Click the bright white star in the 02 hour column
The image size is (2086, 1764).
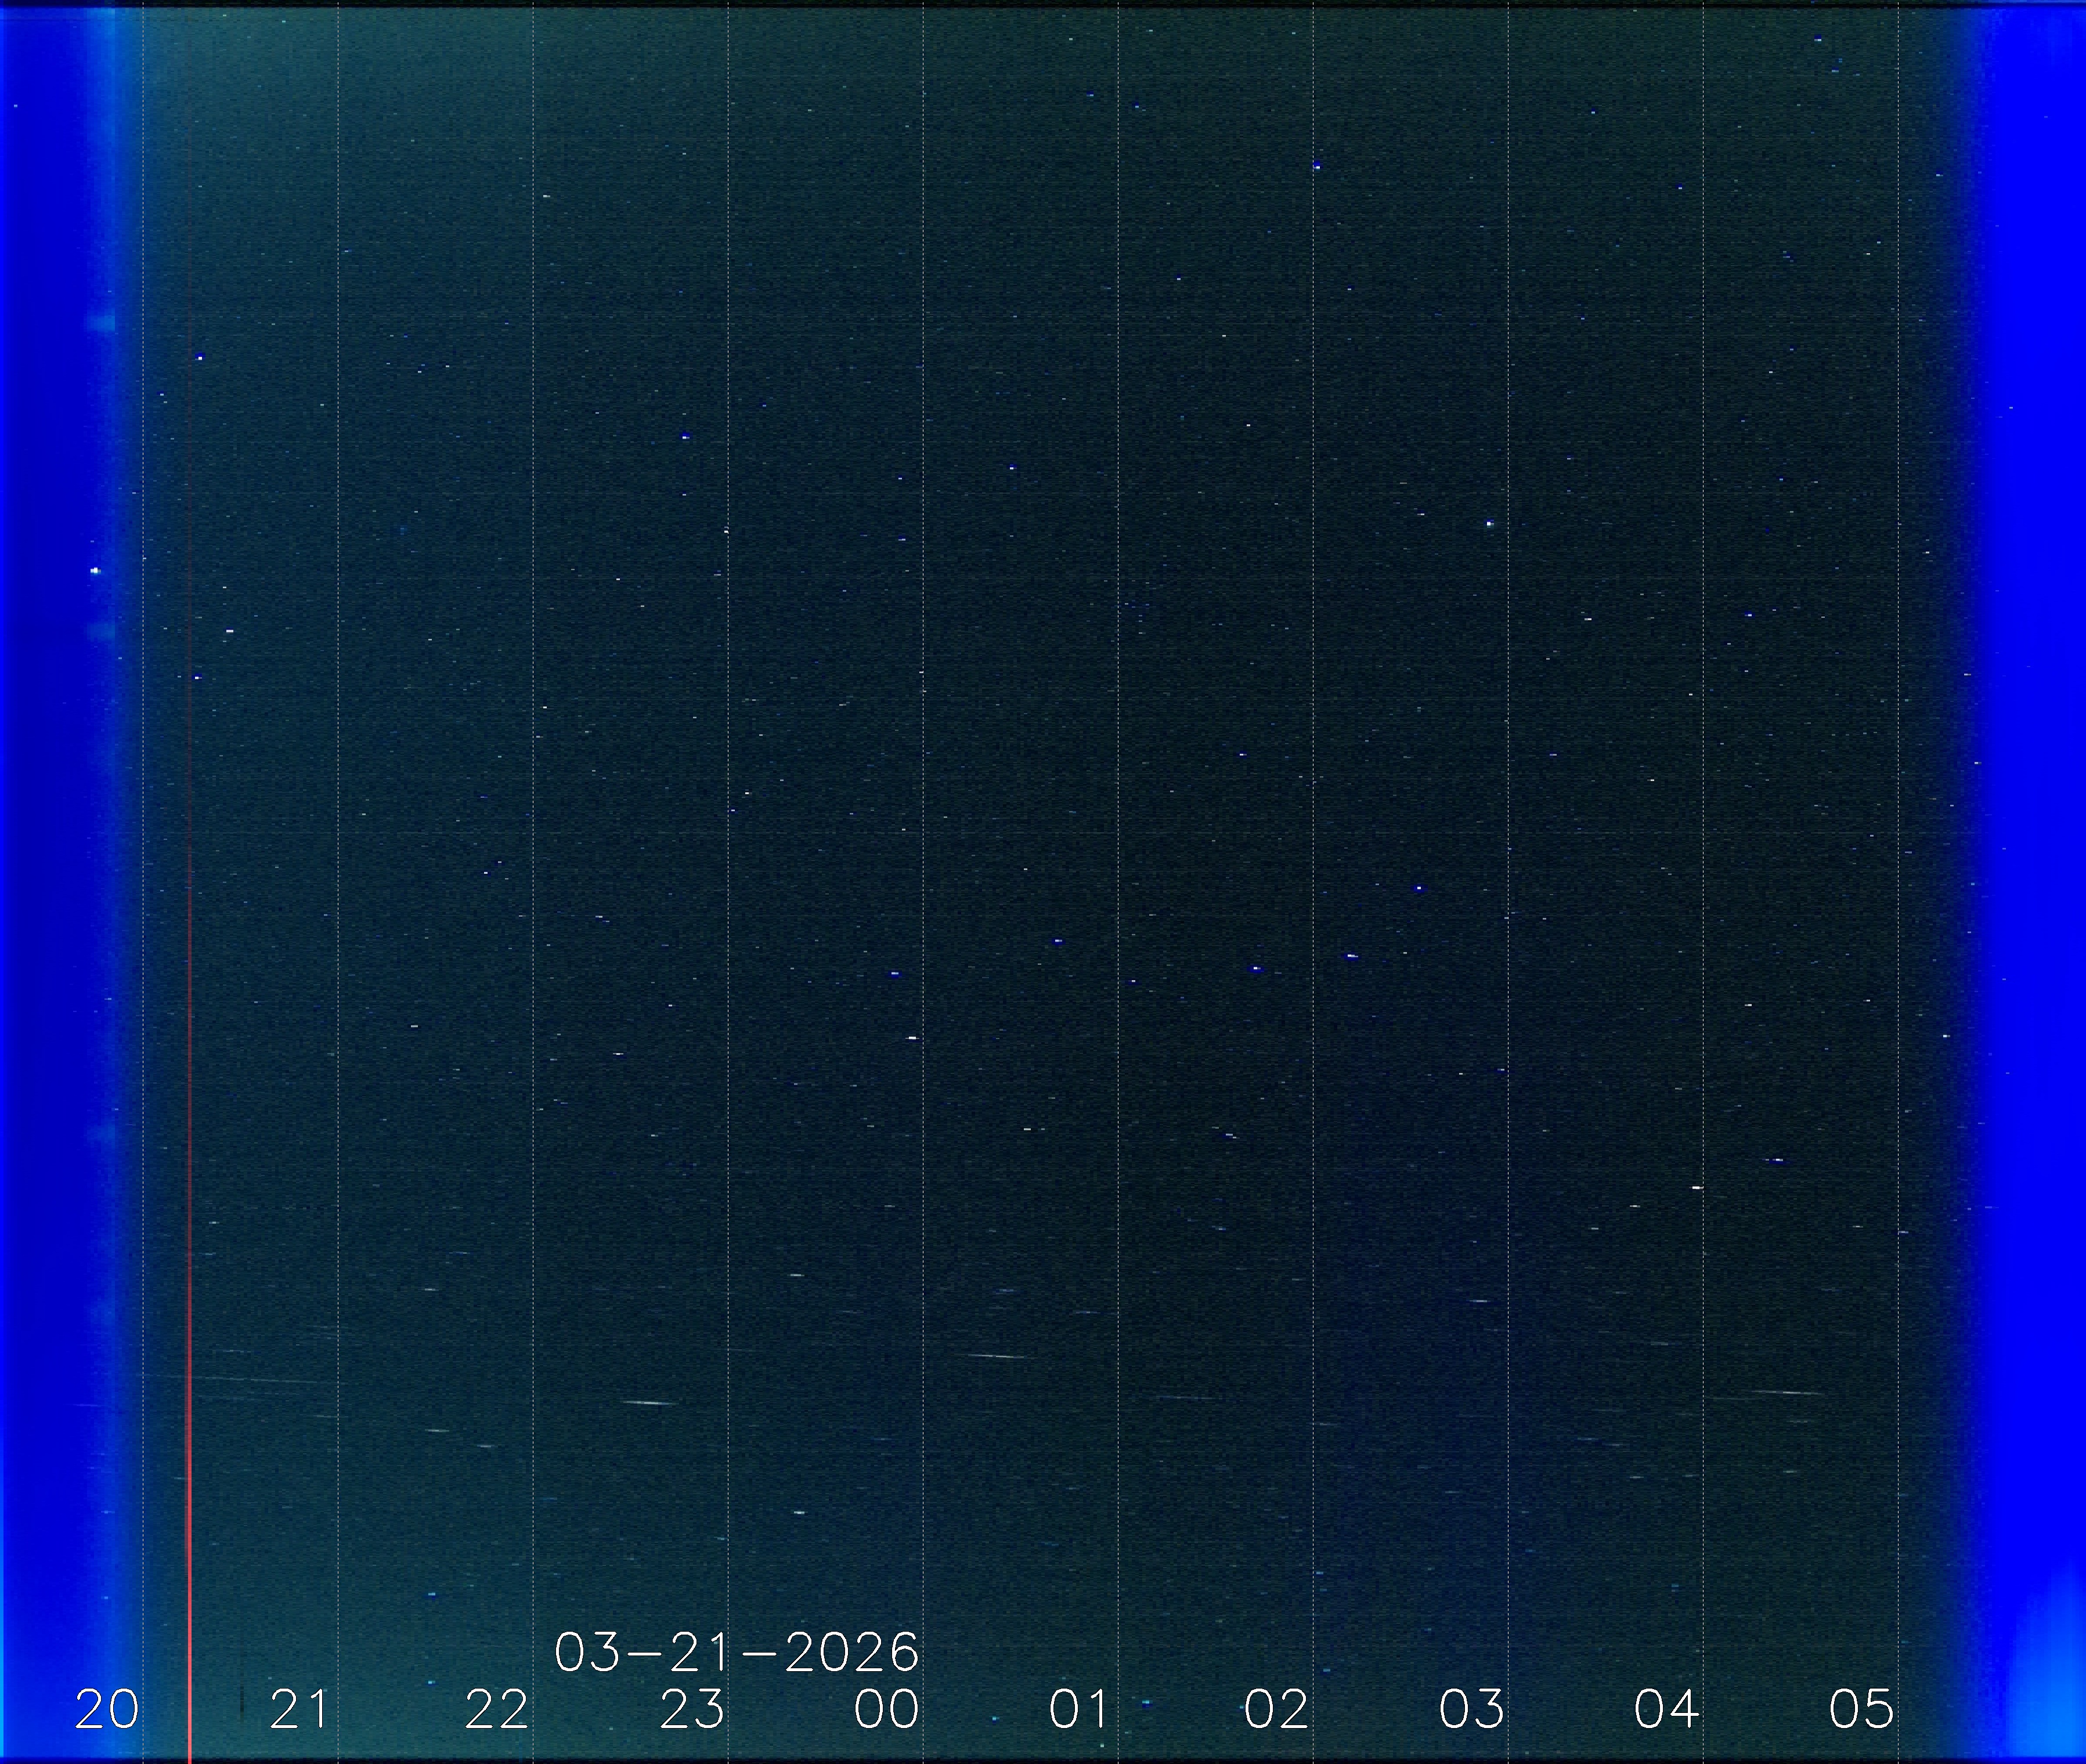(1490, 524)
